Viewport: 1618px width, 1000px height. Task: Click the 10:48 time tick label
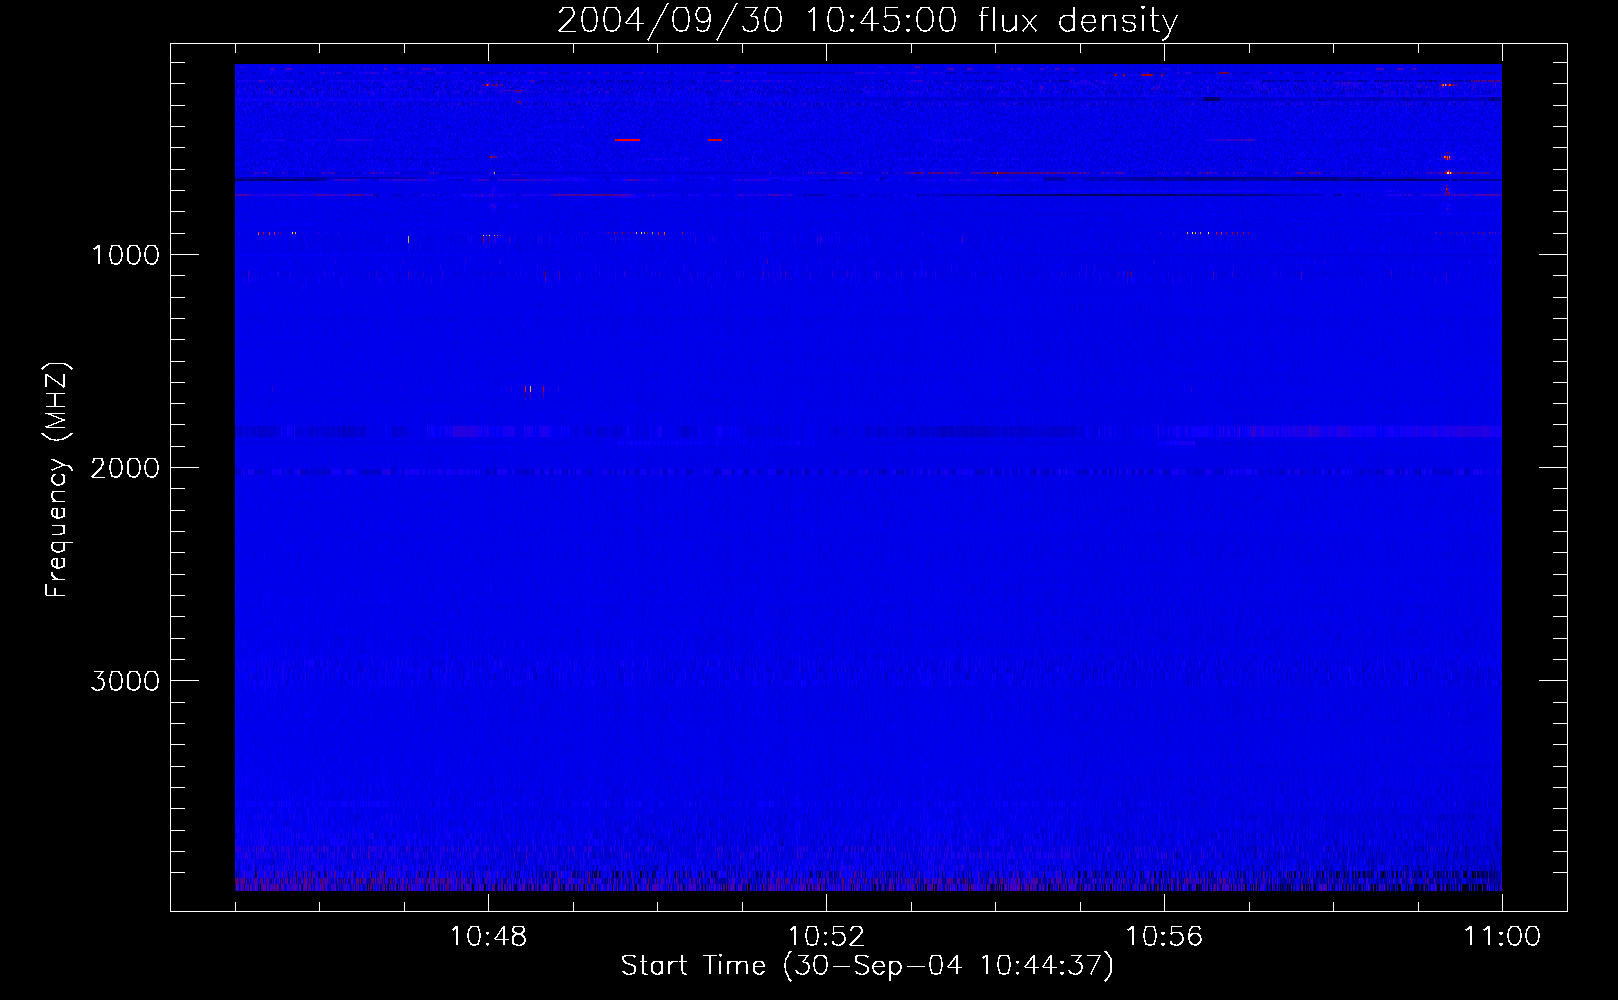tap(488, 937)
